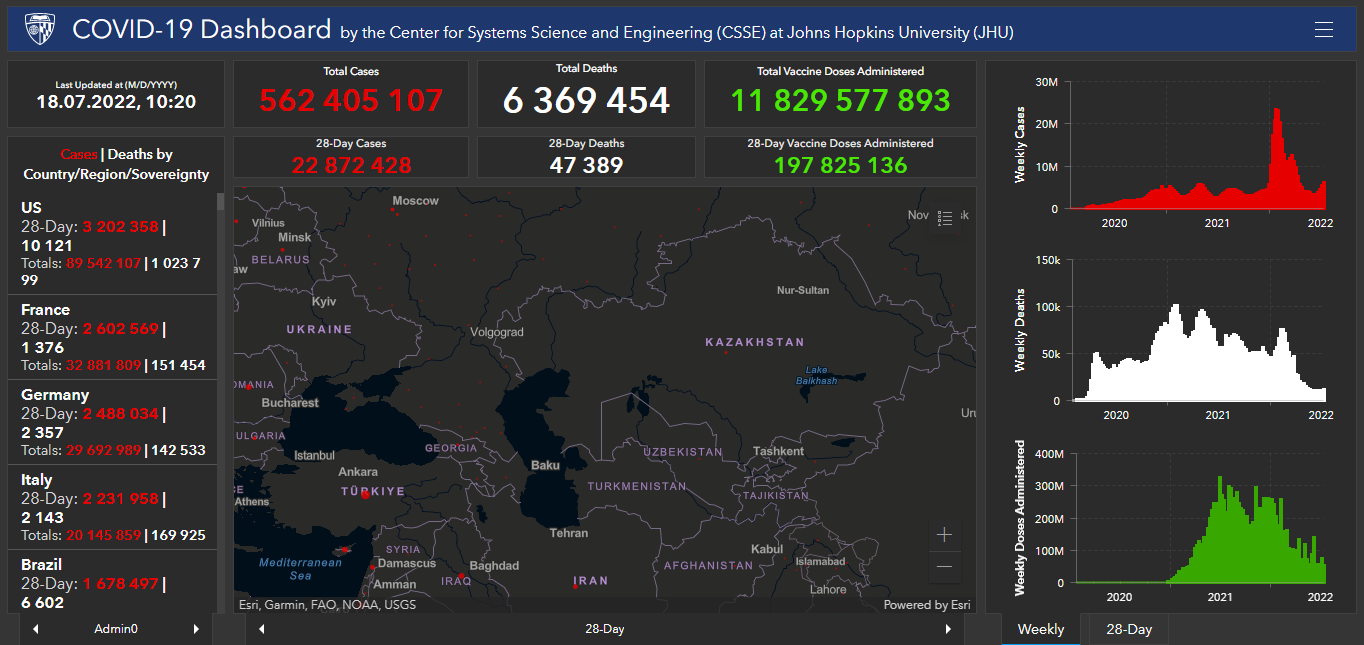Sort country list by Deaths
Viewport: 1364px width, 645px height.
140,154
